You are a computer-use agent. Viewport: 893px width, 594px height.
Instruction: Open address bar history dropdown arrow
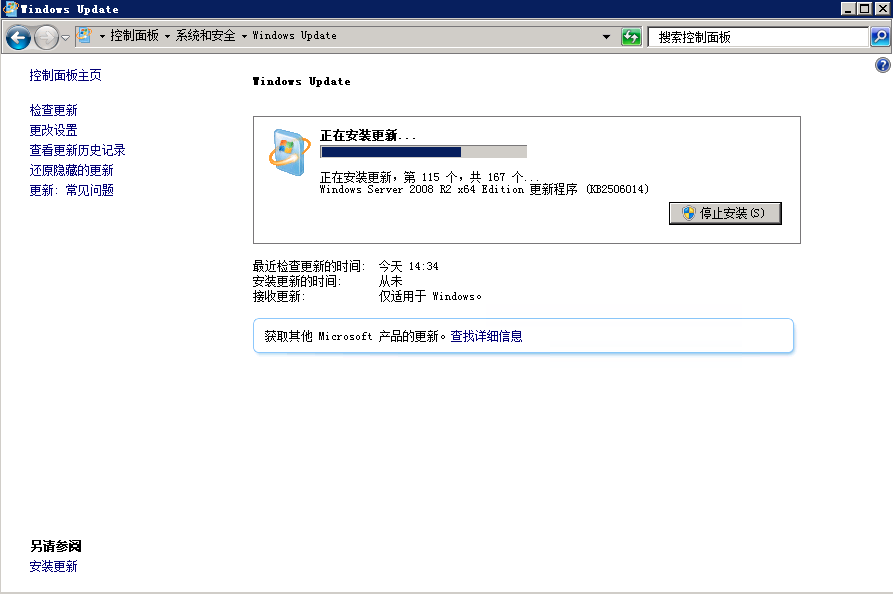coord(607,37)
